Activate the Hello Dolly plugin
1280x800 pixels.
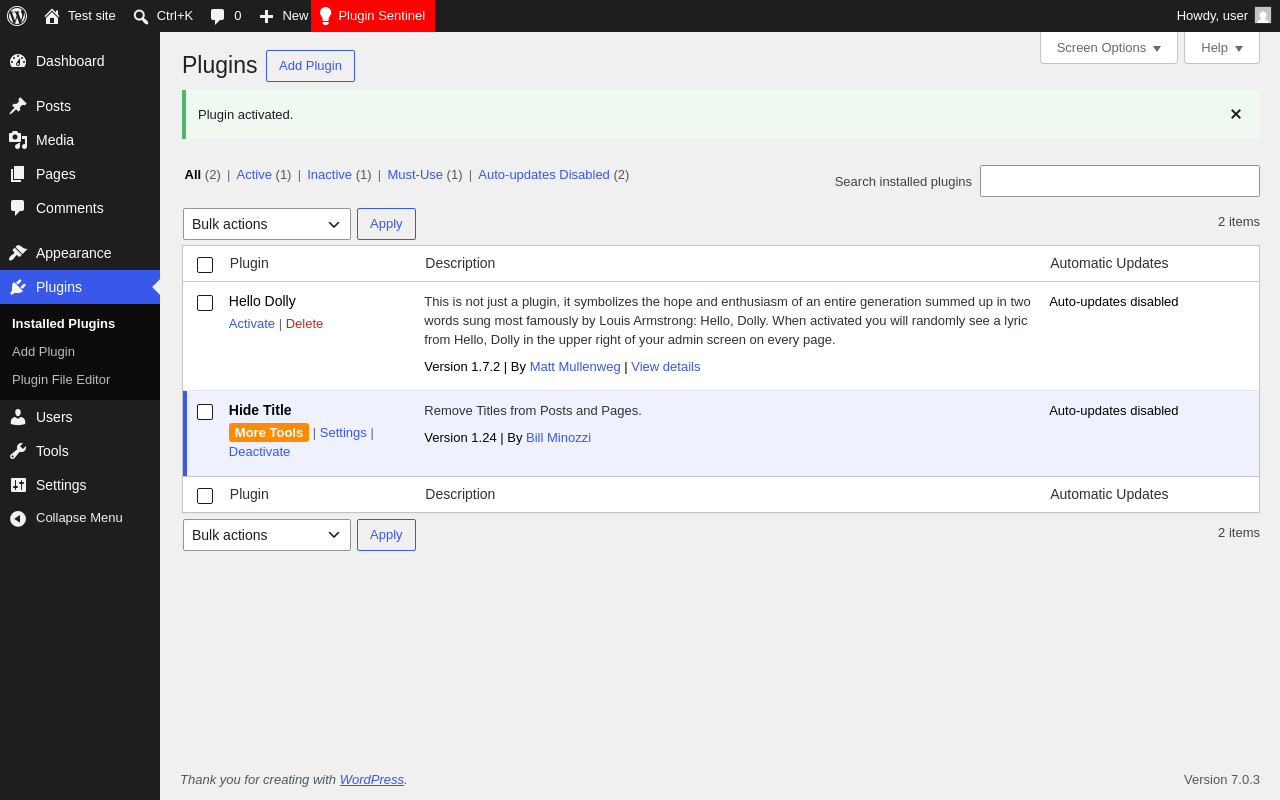pyautogui.click(x=252, y=323)
